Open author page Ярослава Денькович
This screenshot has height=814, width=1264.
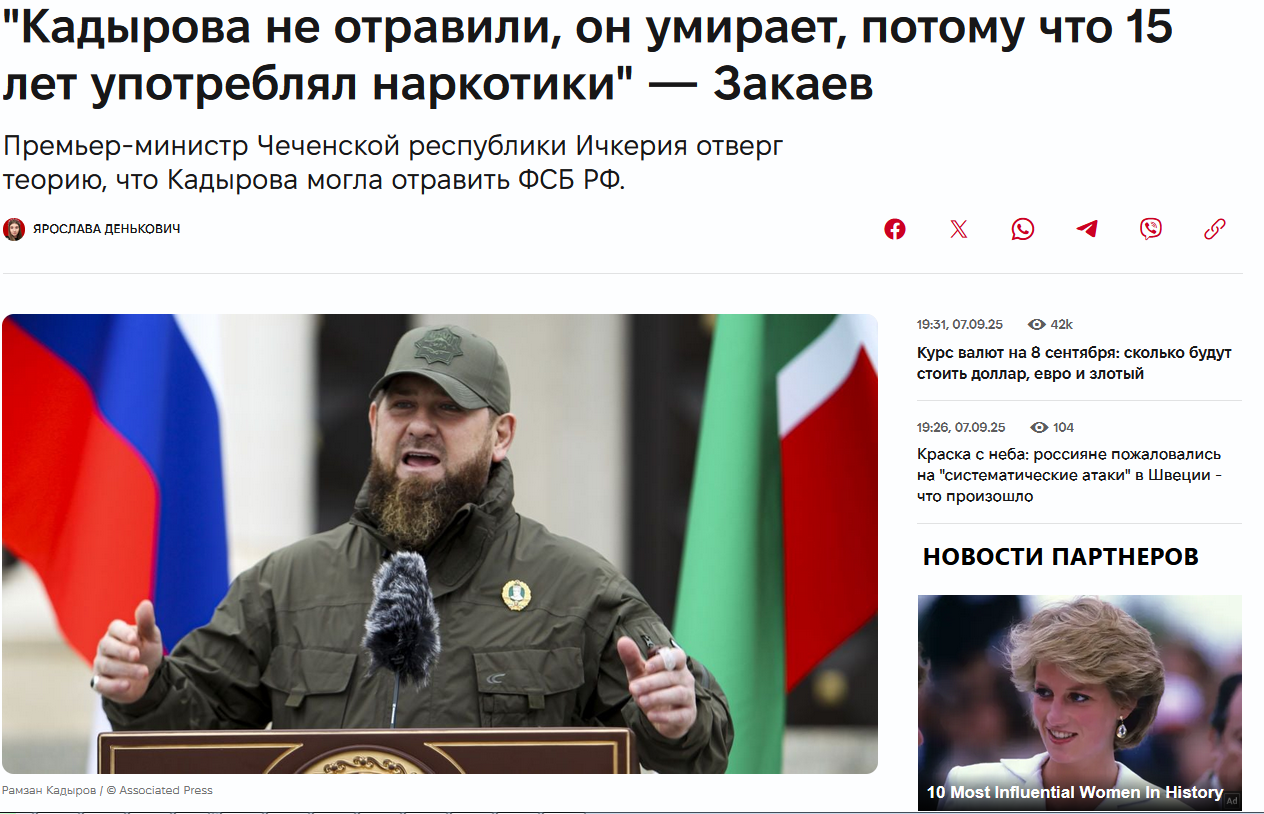click(107, 229)
